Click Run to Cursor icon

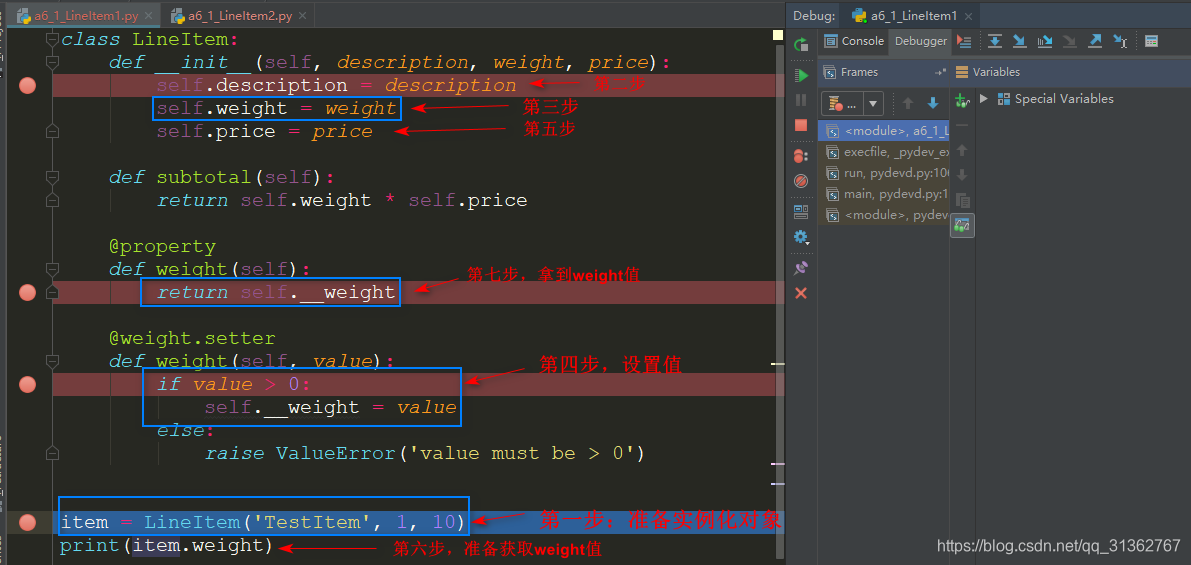1120,41
